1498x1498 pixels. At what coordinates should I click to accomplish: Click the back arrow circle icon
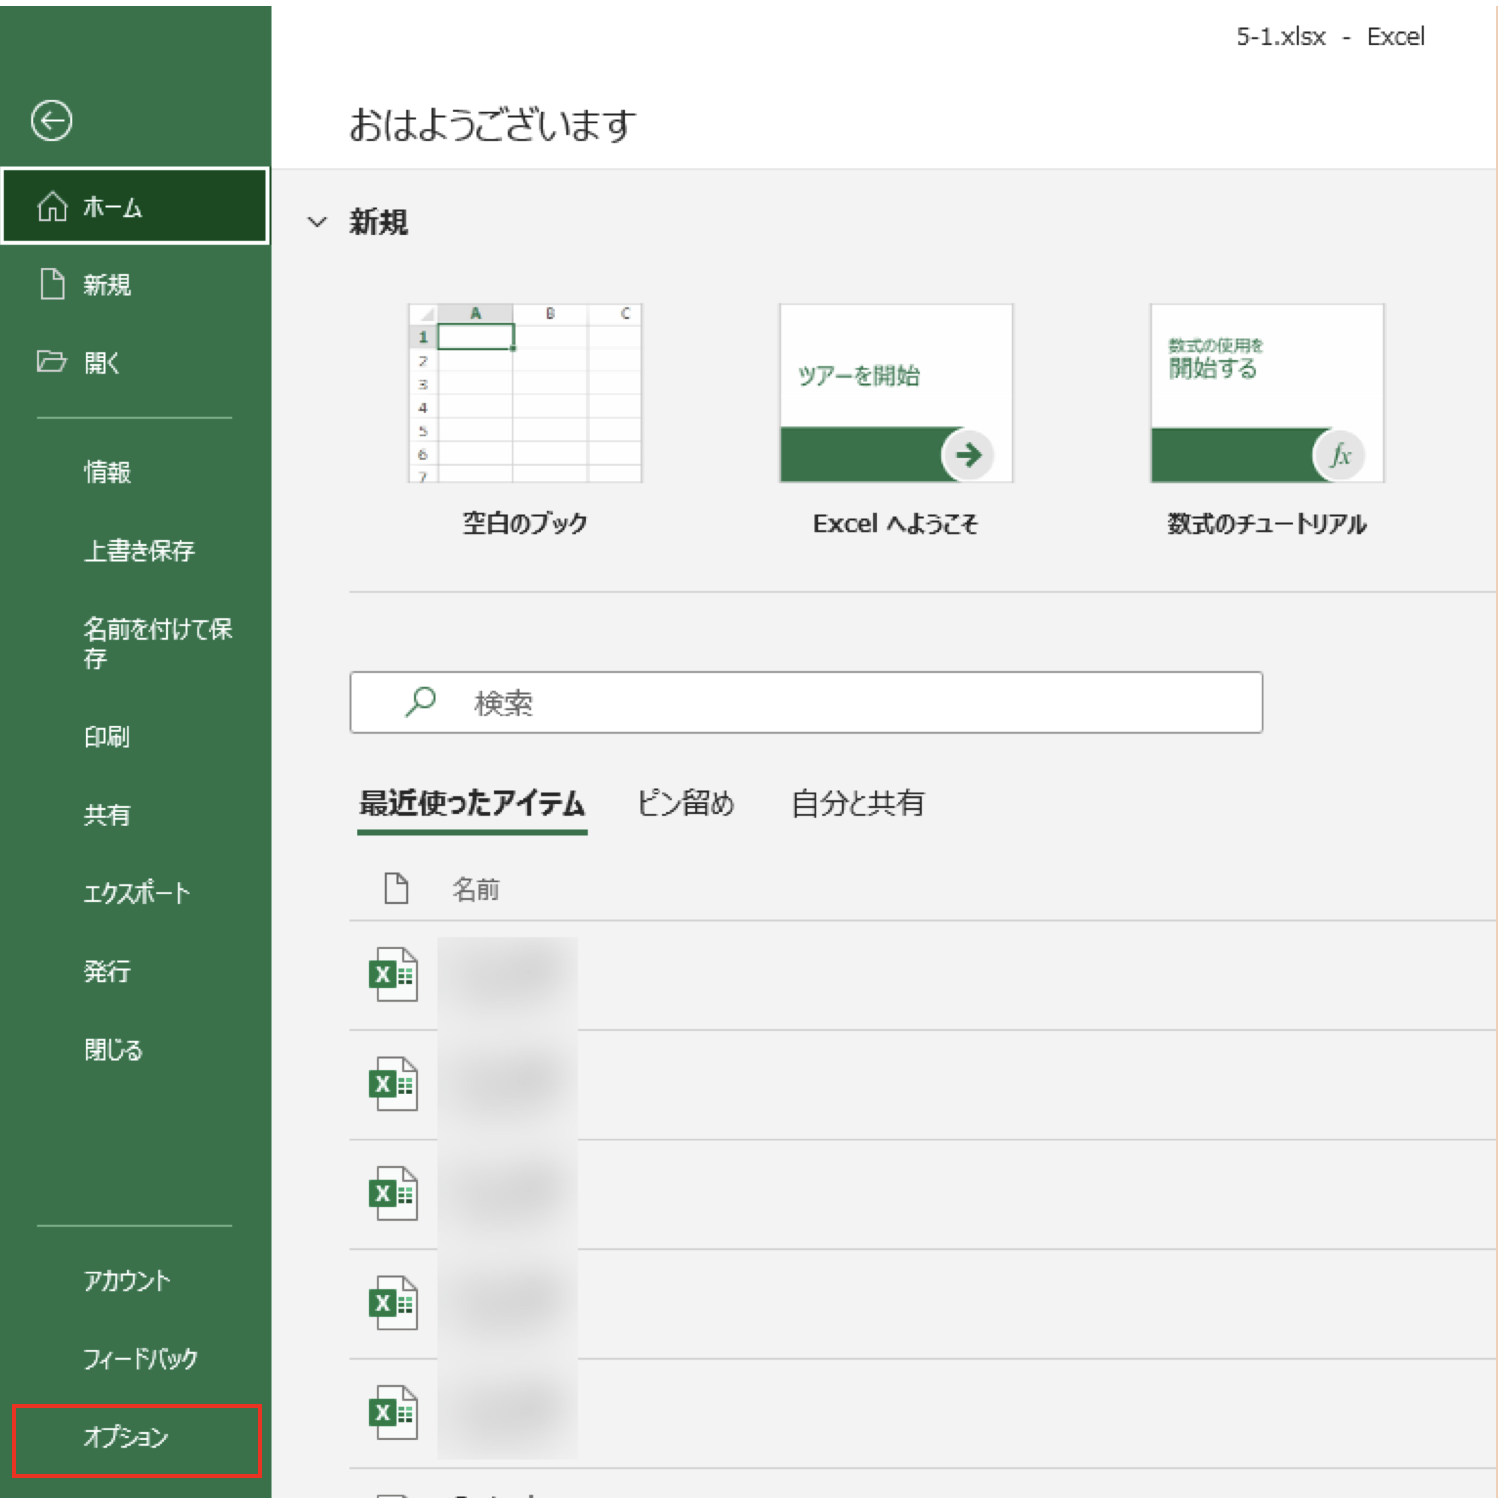pyautogui.click(x=51, y=121)
